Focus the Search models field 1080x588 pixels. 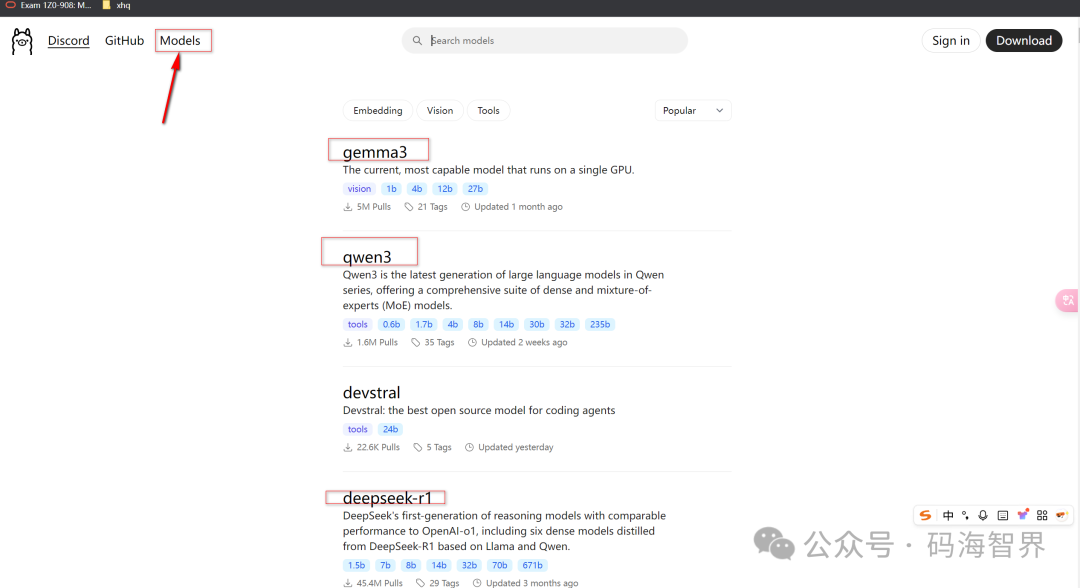(544, 41)
